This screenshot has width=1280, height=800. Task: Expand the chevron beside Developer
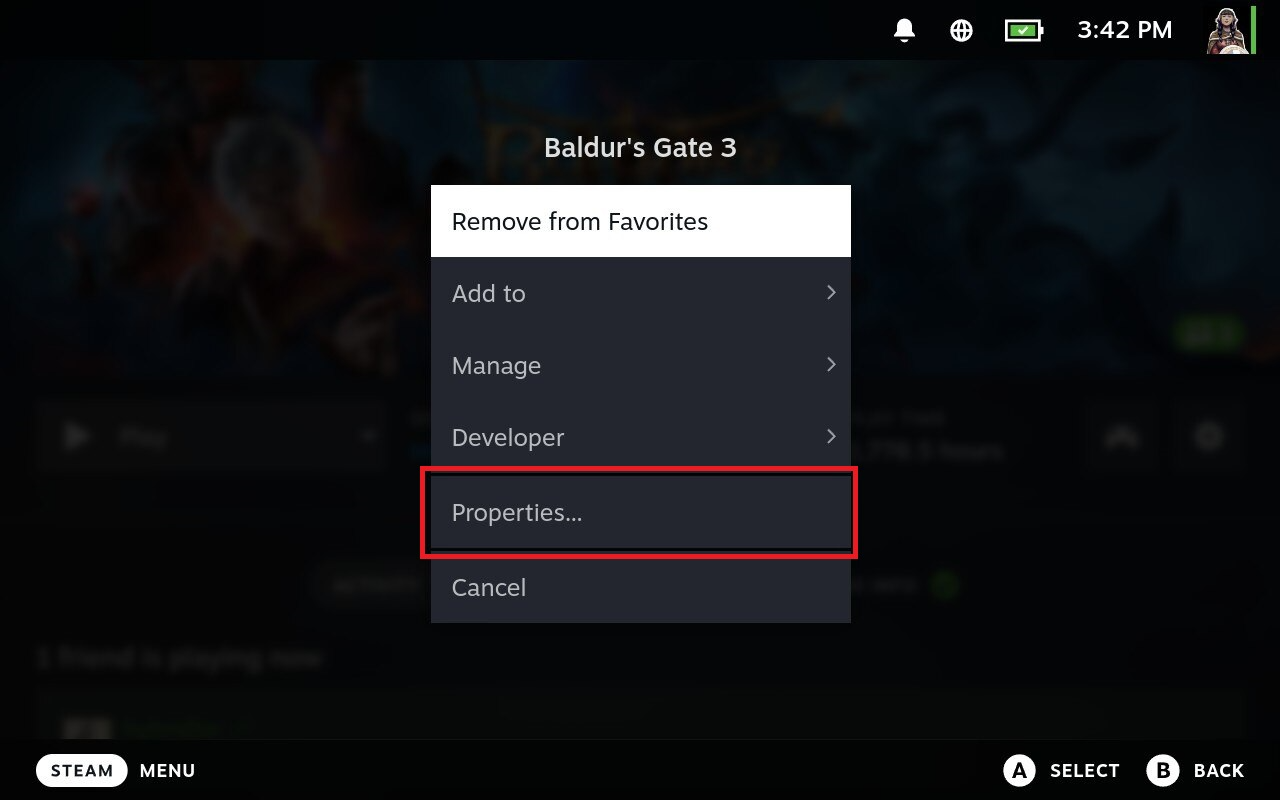coord(831,436)
